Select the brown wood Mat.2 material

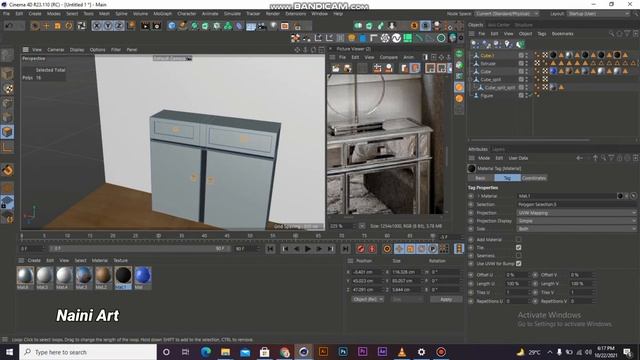coord(103,278)
